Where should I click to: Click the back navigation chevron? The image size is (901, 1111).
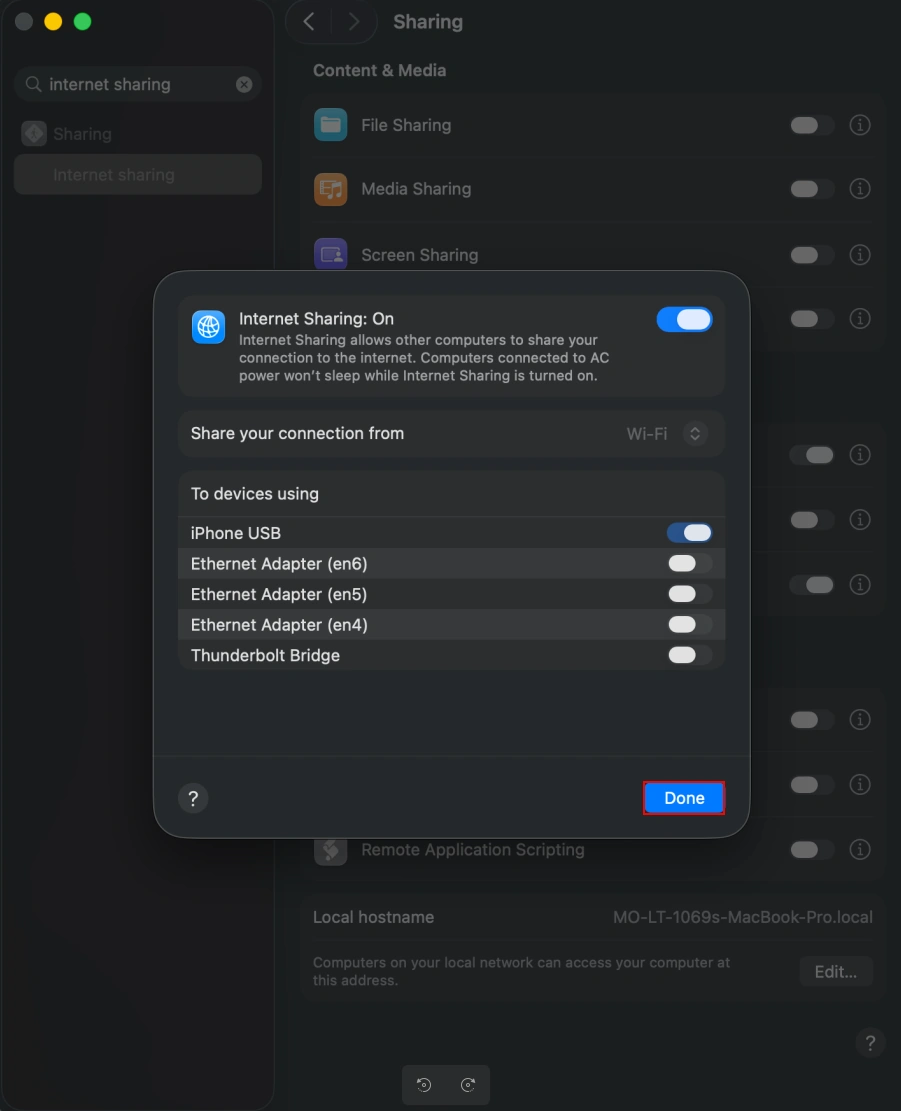(x=308, y=21)
